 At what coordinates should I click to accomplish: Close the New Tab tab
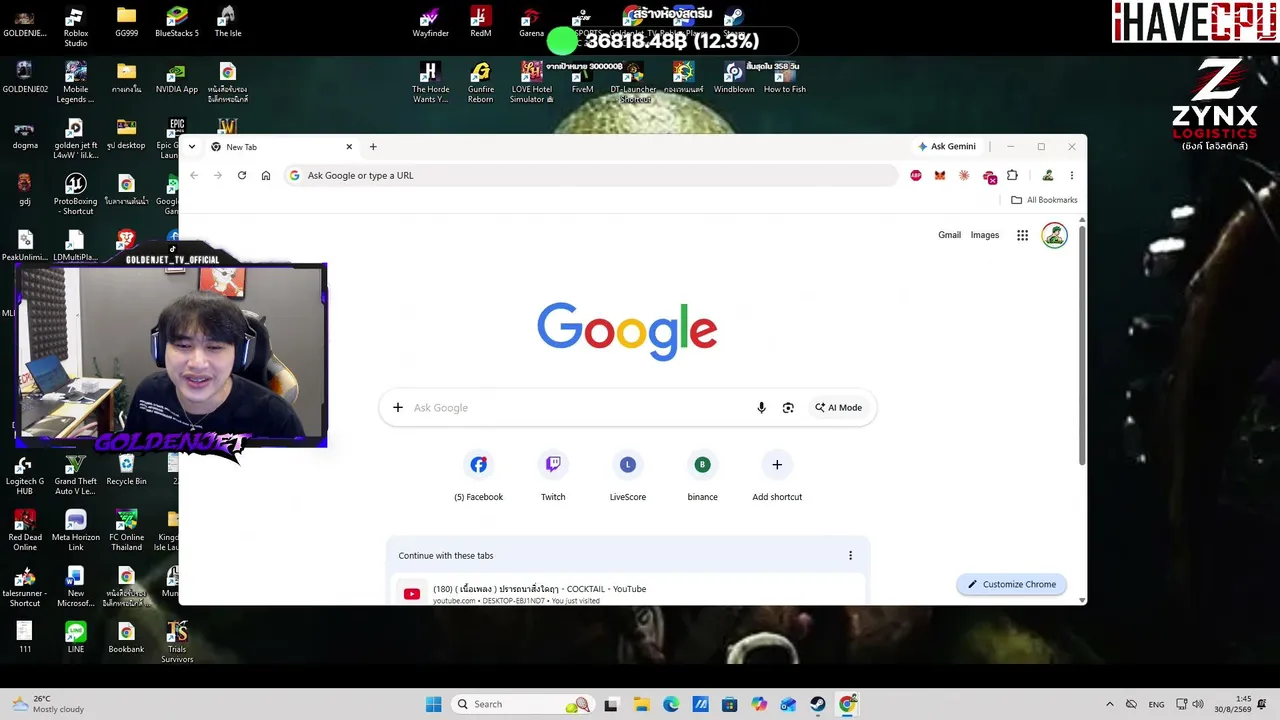point(349,147)
